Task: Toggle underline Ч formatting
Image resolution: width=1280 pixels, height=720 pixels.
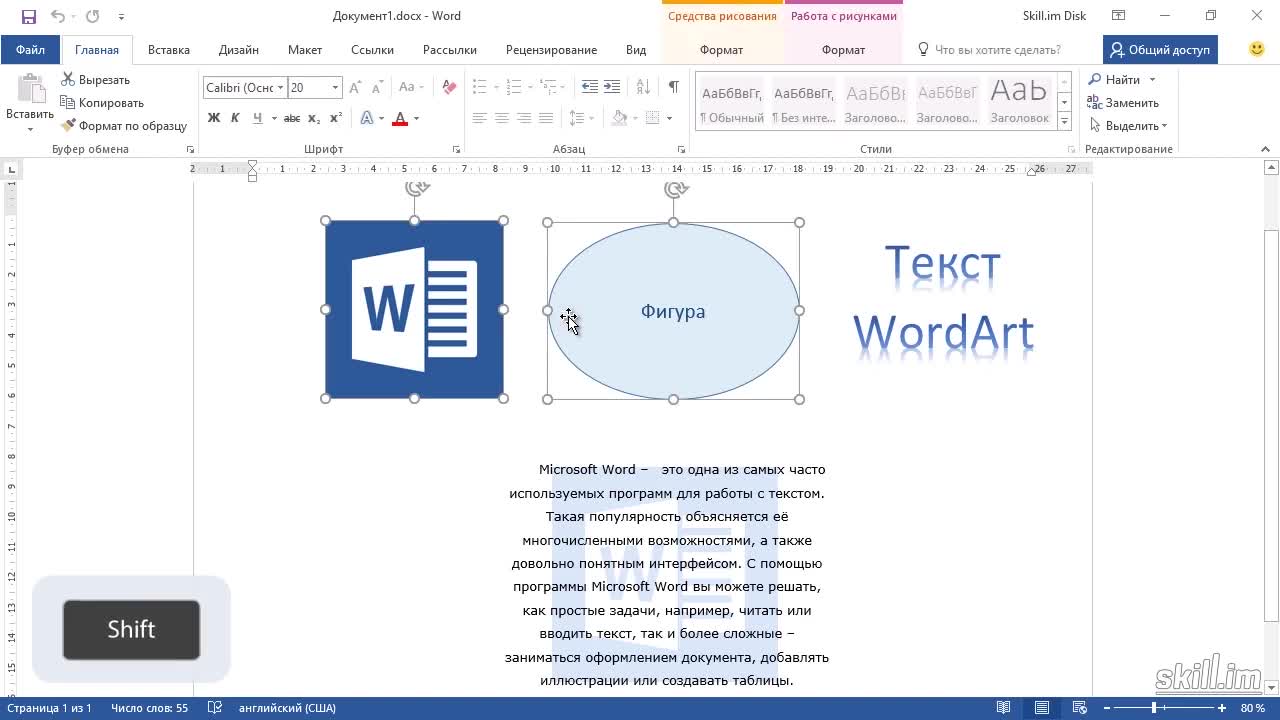Action: 257,118
